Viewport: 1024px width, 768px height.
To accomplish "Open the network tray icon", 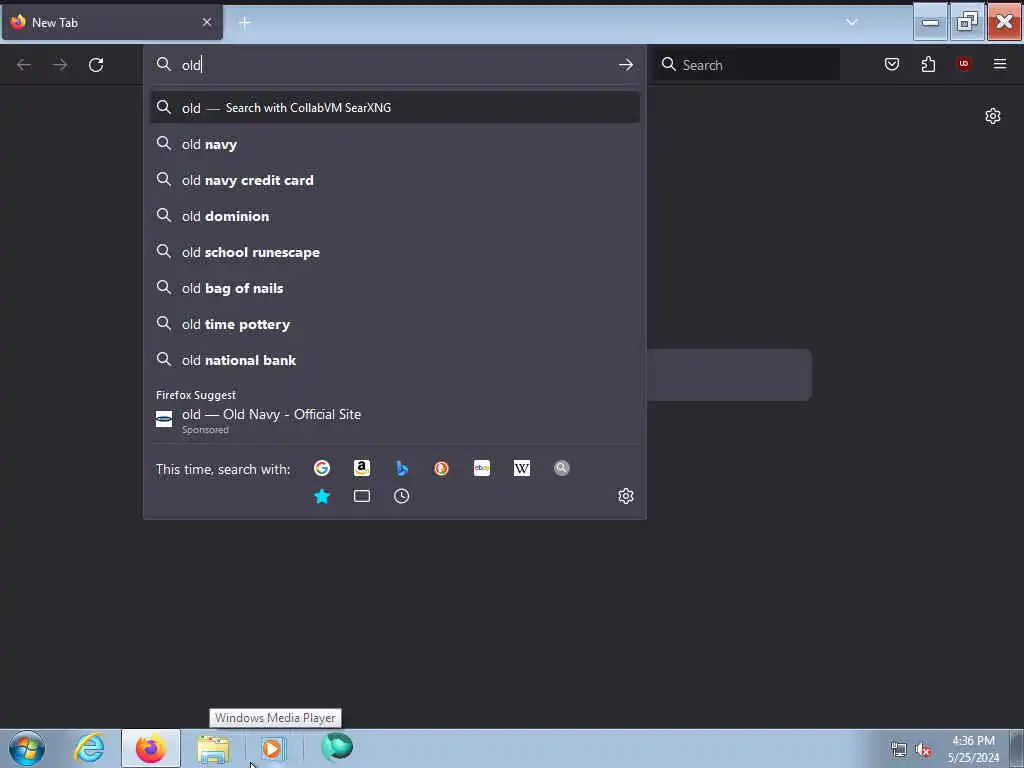I will (x=899, y=750).
